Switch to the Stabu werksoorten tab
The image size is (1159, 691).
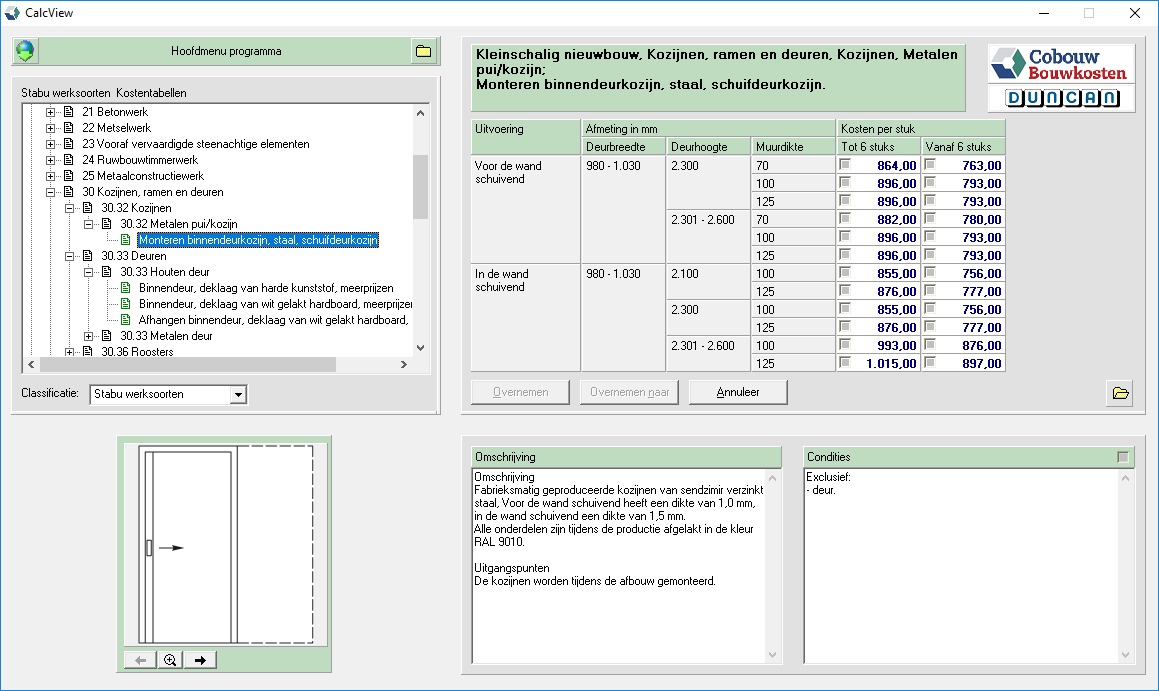[66, 93]
